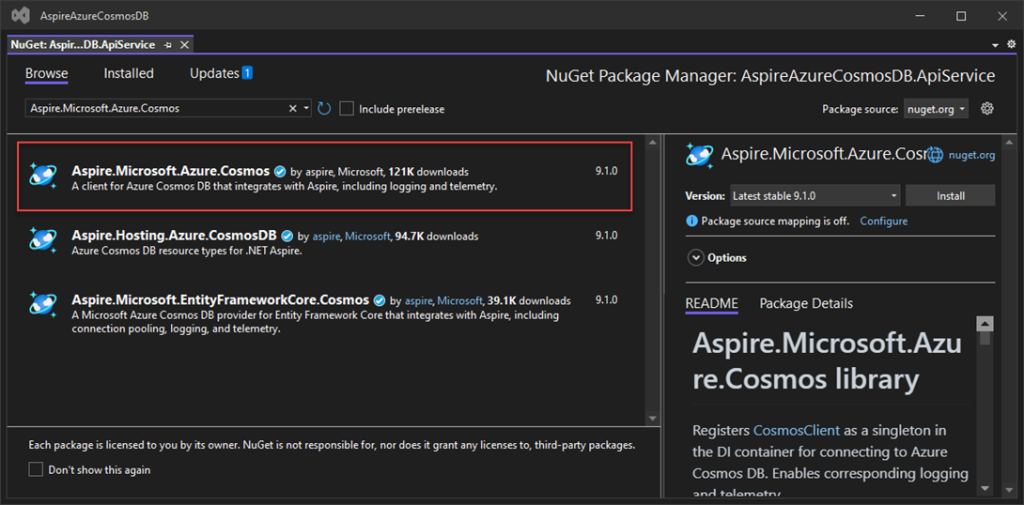
Task: Open the Version dropdown showing Latest stable 9.1.0
Action: (x=813, y=196)
